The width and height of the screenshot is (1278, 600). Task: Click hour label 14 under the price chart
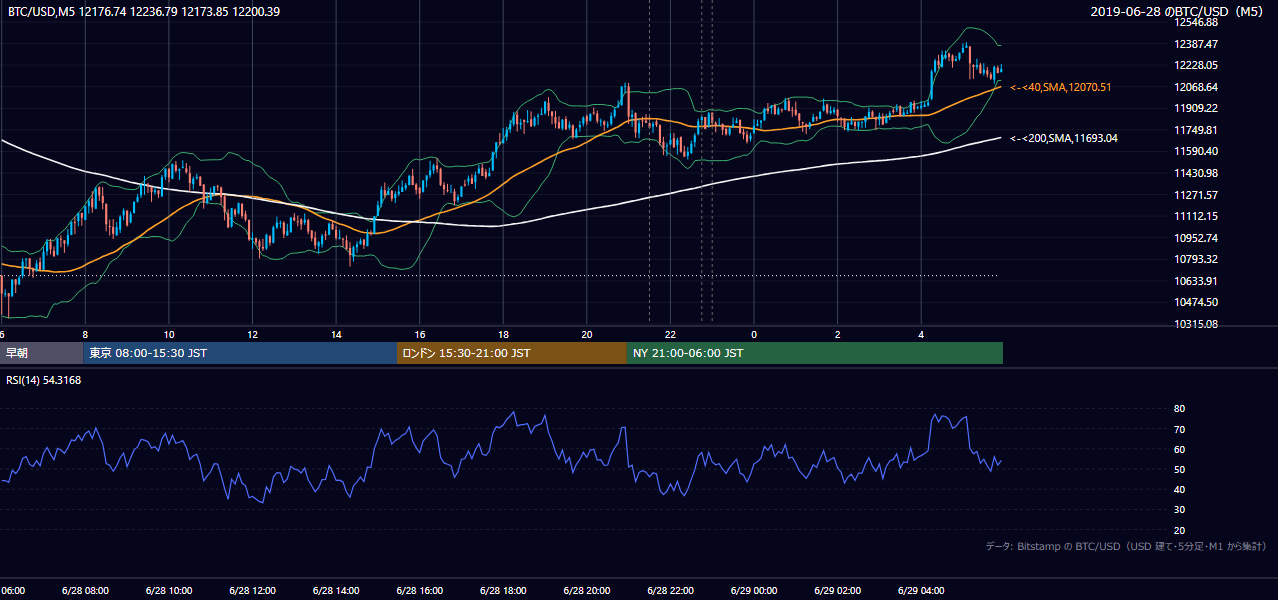tap(336, 335)
